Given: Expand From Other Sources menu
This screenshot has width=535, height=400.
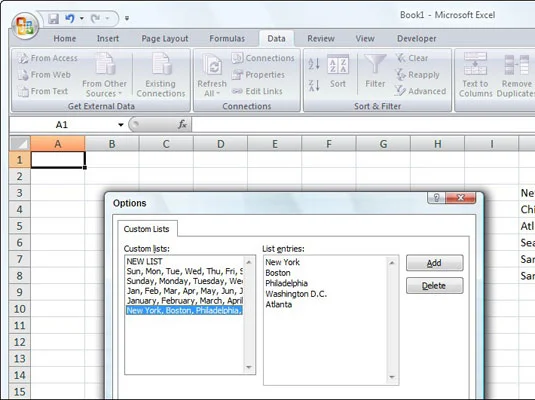Looking at the screenshot, I should (104, 88).
